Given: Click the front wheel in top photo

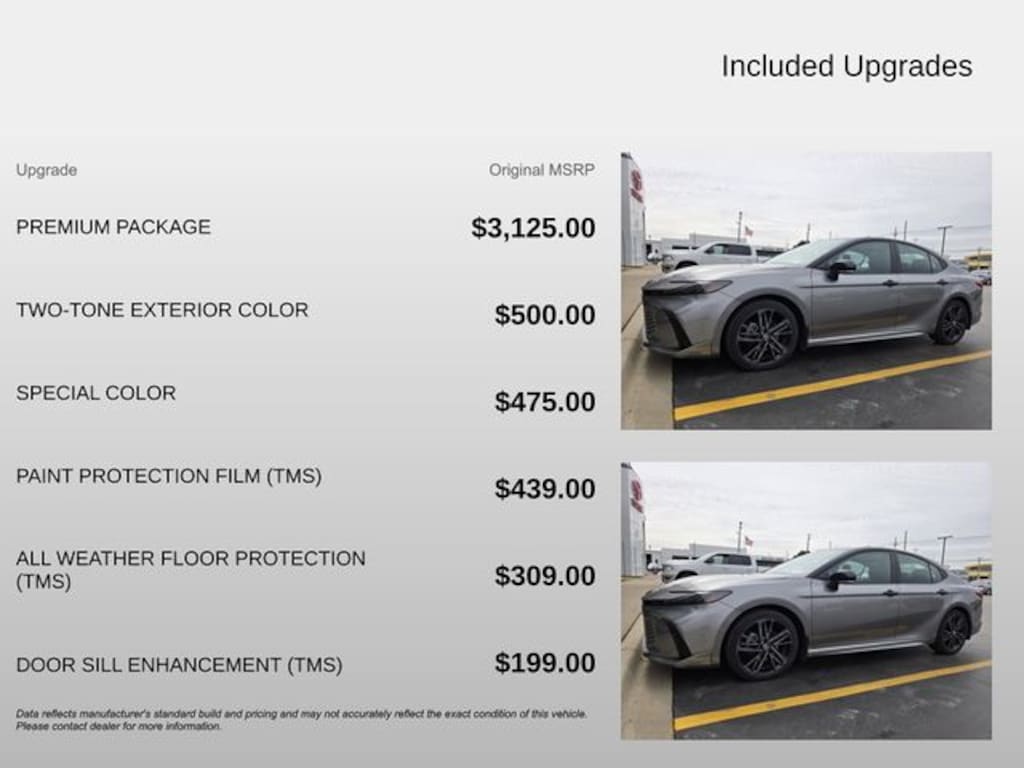Looking at the screenshot, I should coord(761,335).
